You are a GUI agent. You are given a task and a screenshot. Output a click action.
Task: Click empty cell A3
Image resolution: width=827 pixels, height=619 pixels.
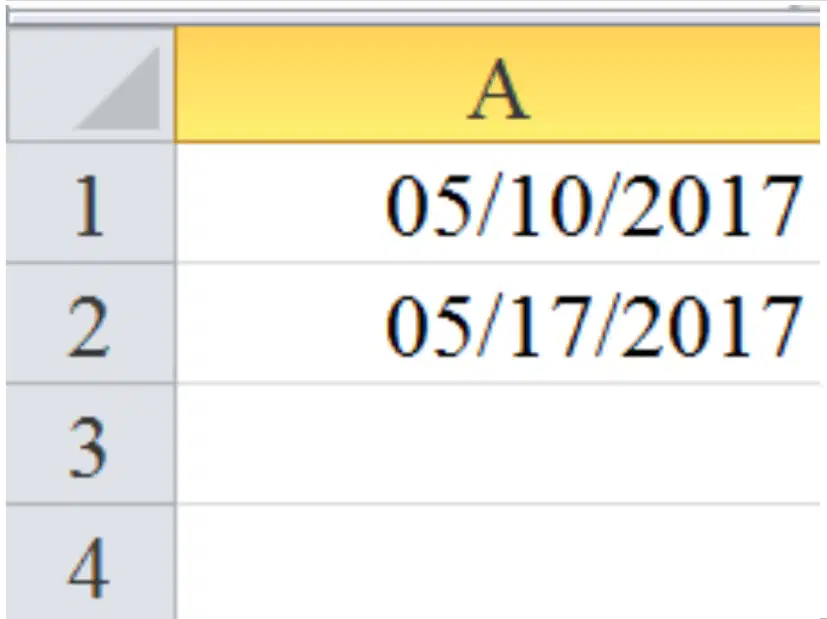click(498, 444)
